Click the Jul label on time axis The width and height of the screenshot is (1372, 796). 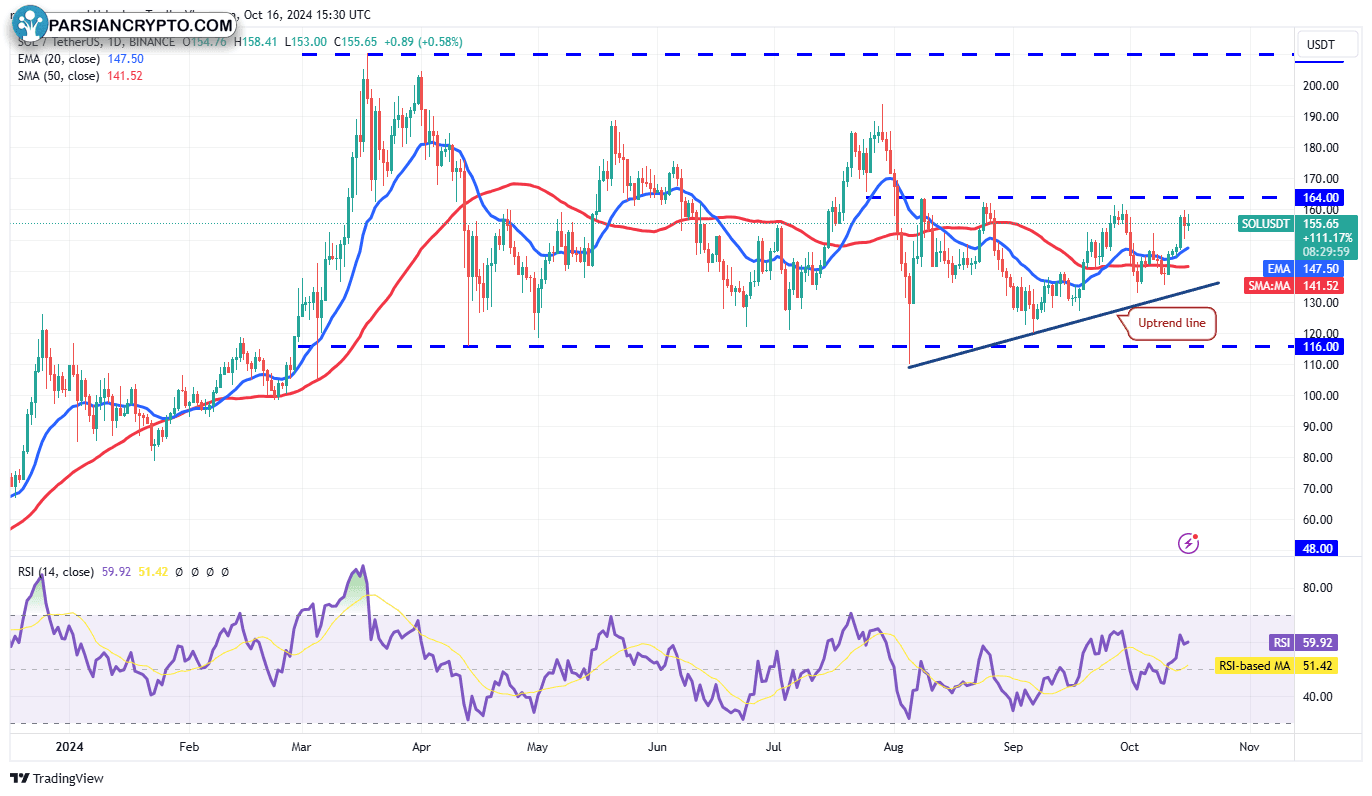click(x=772, y=746)
